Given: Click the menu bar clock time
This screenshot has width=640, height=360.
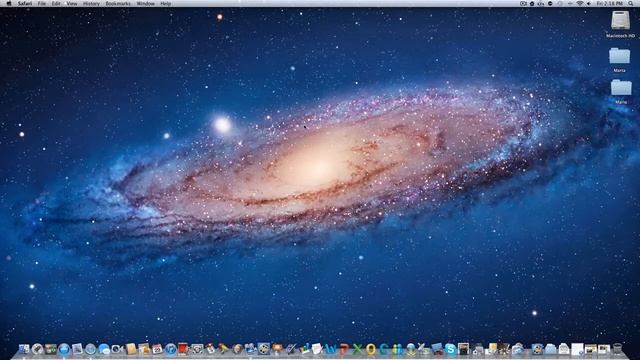Looking at the screenshot, I should click(609, 3).
